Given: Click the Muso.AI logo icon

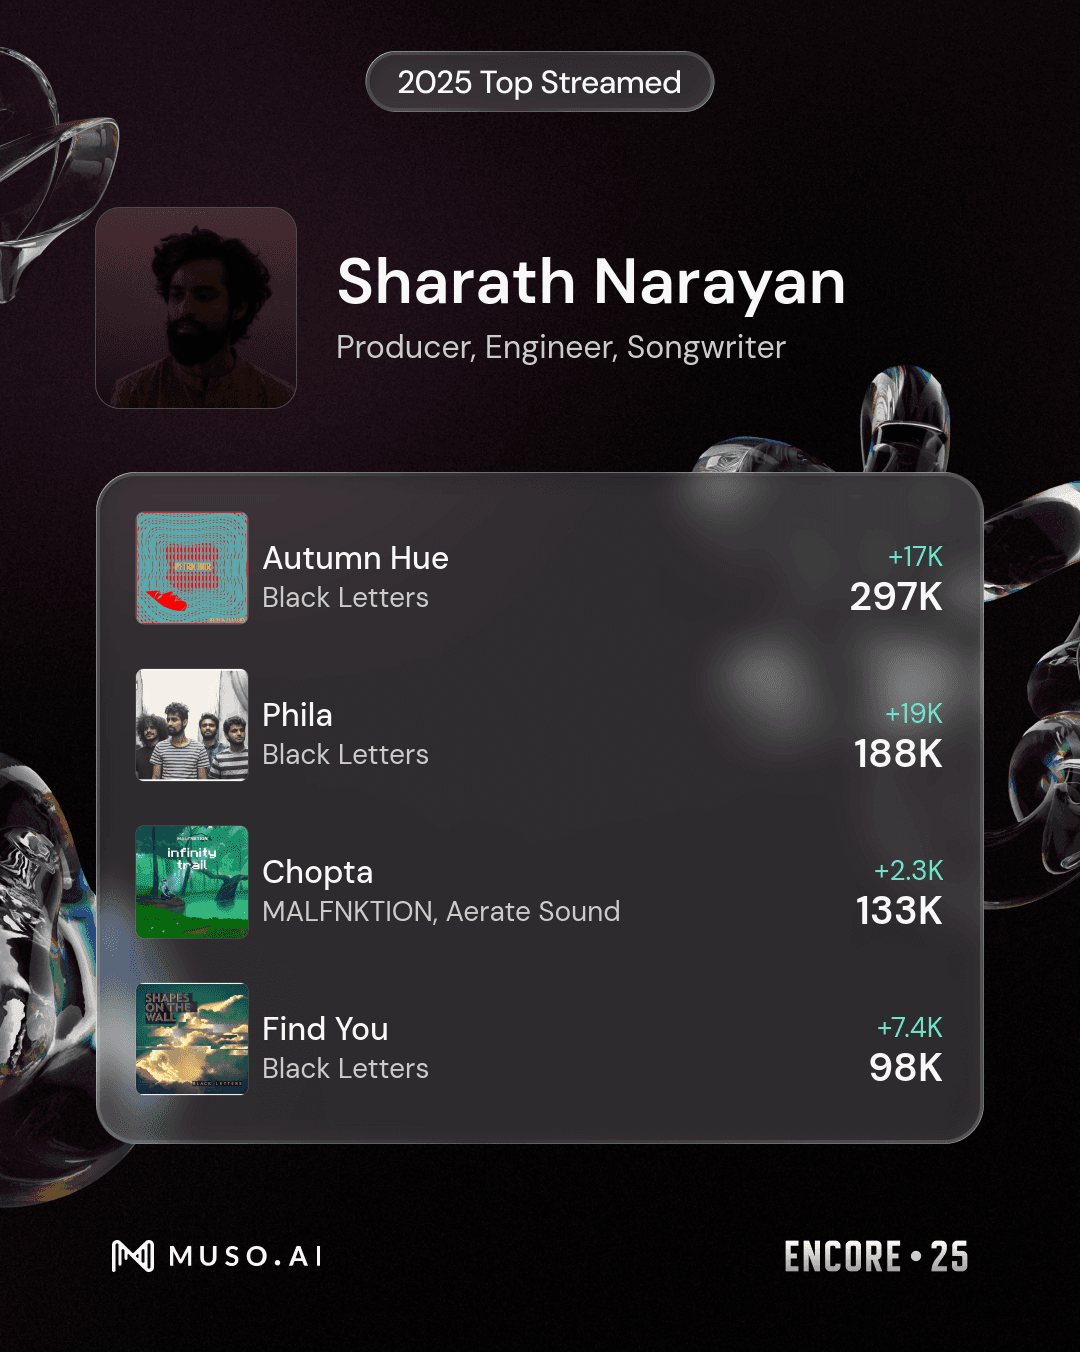Looking at the screenshot, I should pyautogui.click(x=133, y=1256).
